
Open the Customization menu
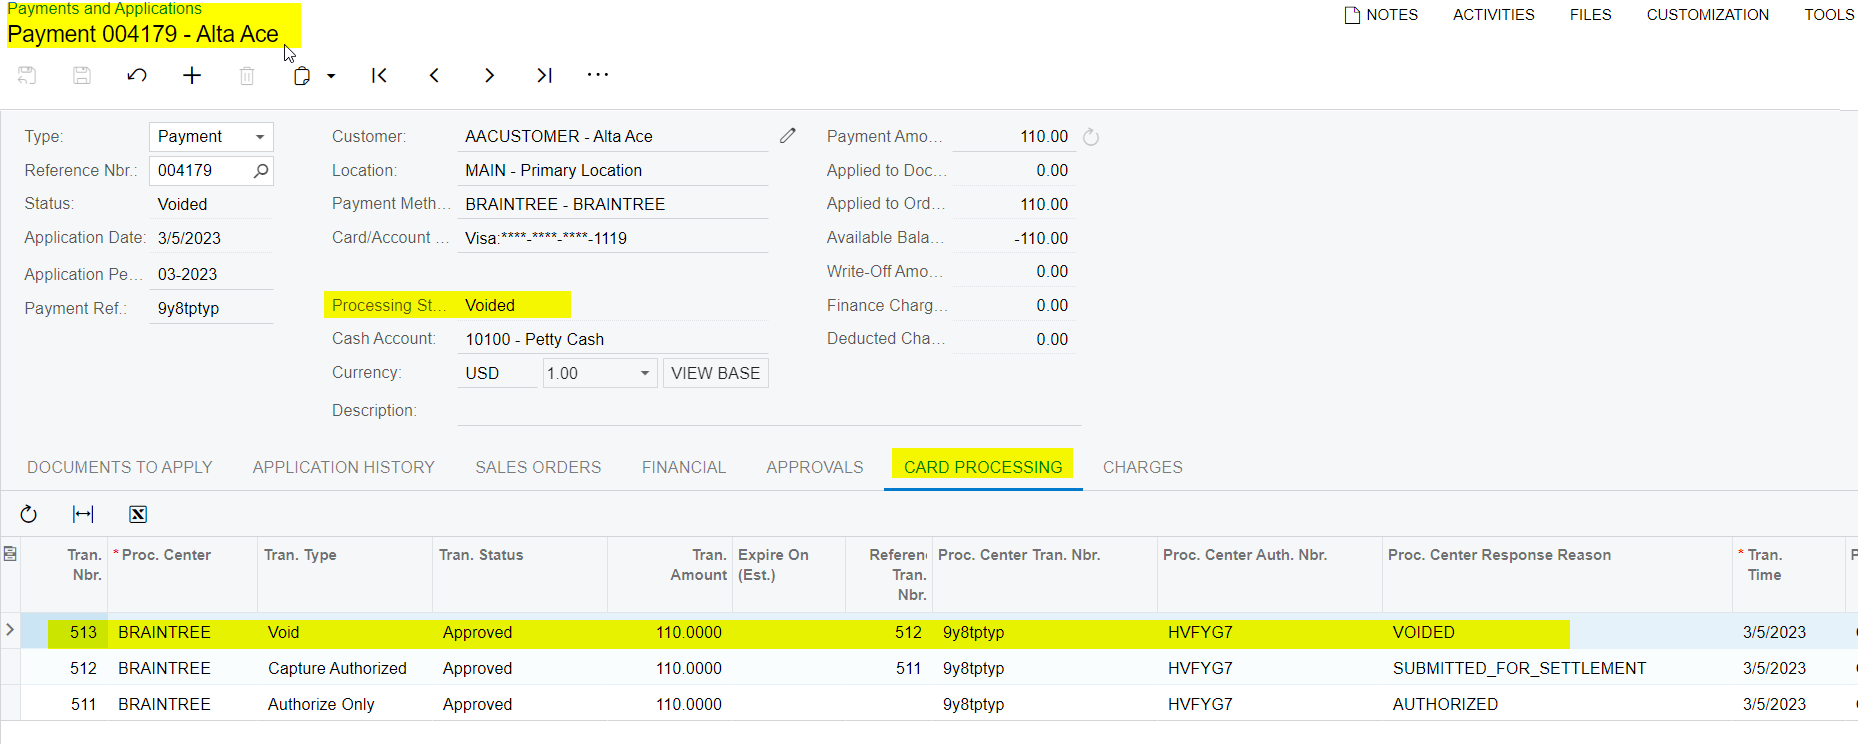pos(1708,15)
